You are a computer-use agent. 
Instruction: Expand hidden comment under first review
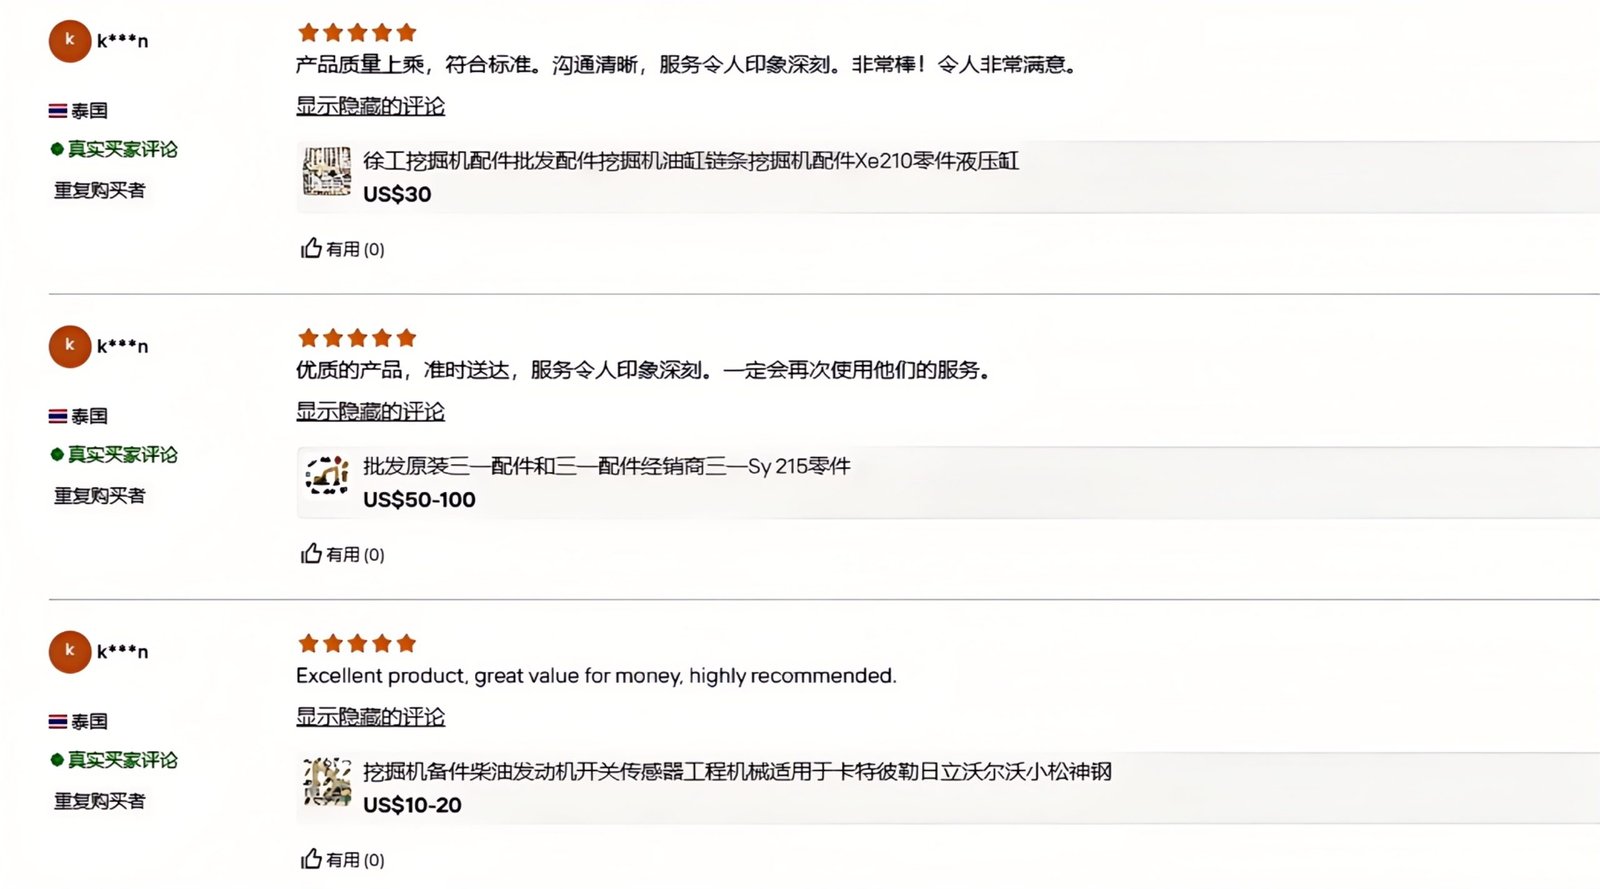tap(370, 106)
